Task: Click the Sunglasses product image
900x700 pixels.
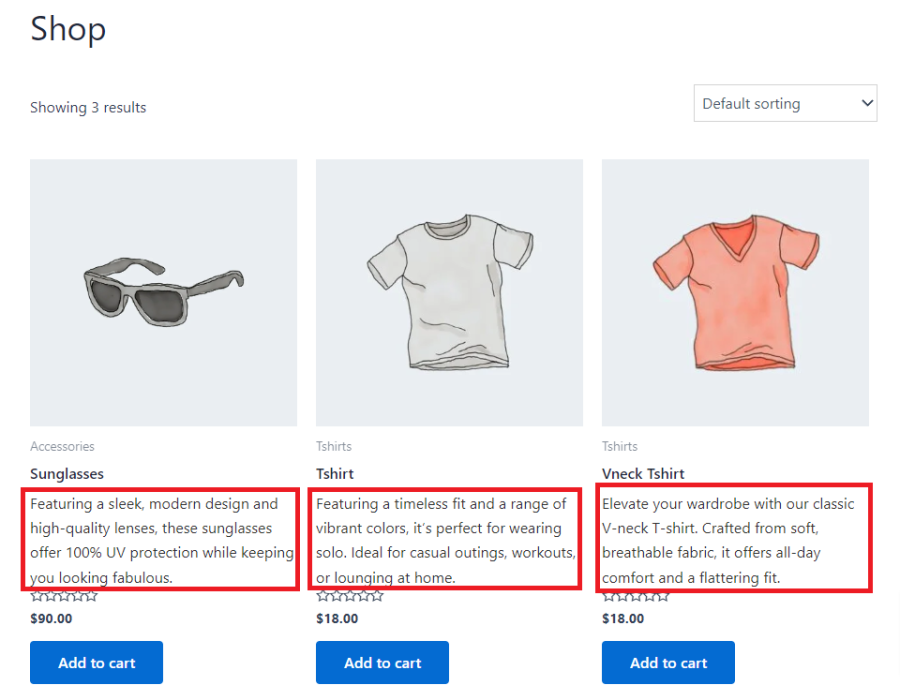Action: (163, 292)
